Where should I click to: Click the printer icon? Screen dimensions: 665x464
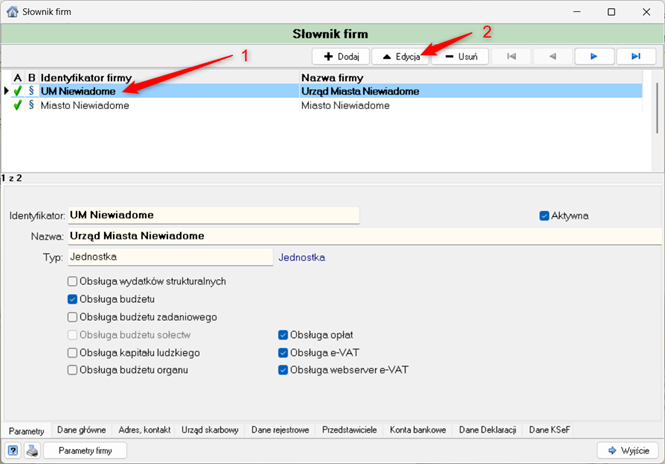[x=31, y=450]
